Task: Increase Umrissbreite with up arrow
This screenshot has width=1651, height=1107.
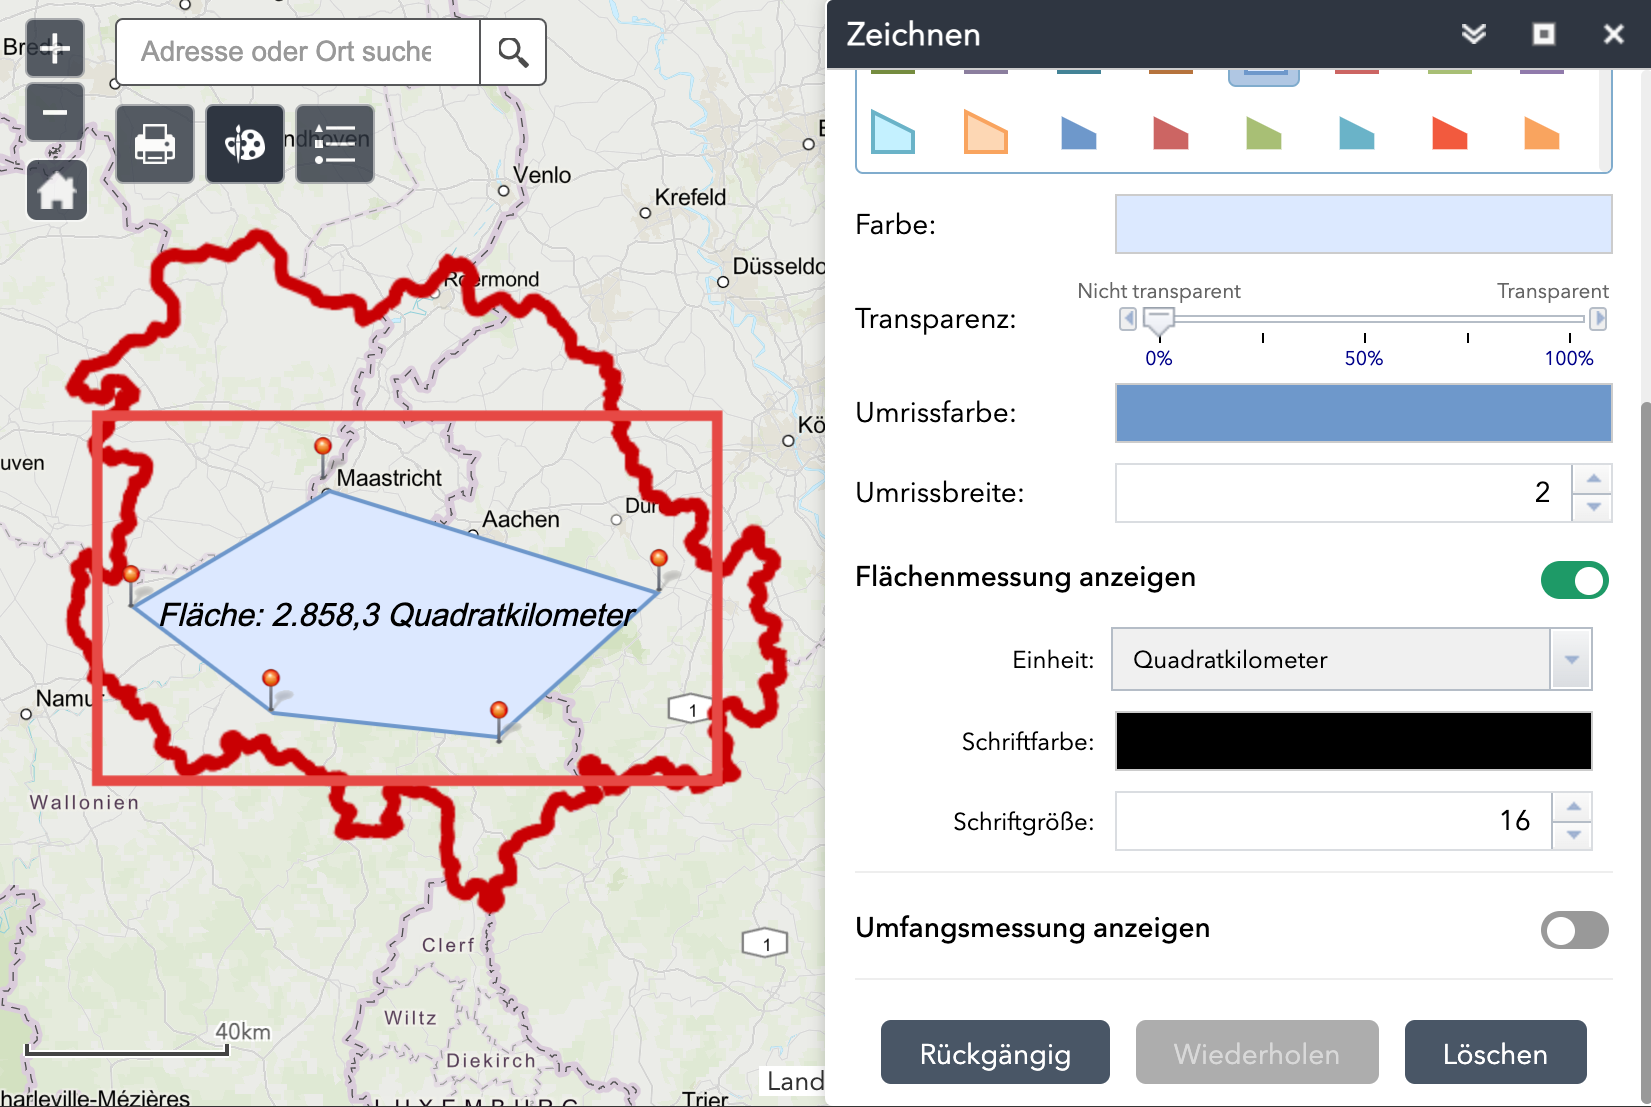Action: pyautogui.click(x=1593, y=479)
